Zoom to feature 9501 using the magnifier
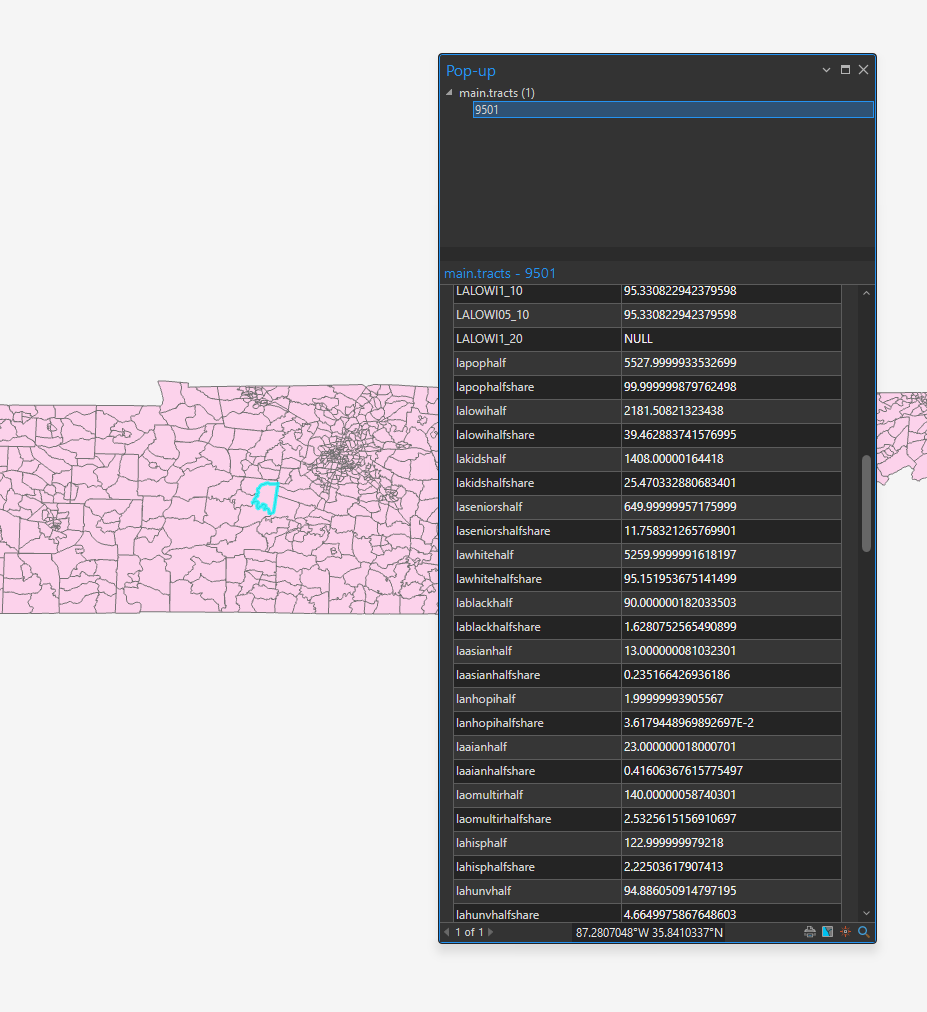 click(863, 931)
